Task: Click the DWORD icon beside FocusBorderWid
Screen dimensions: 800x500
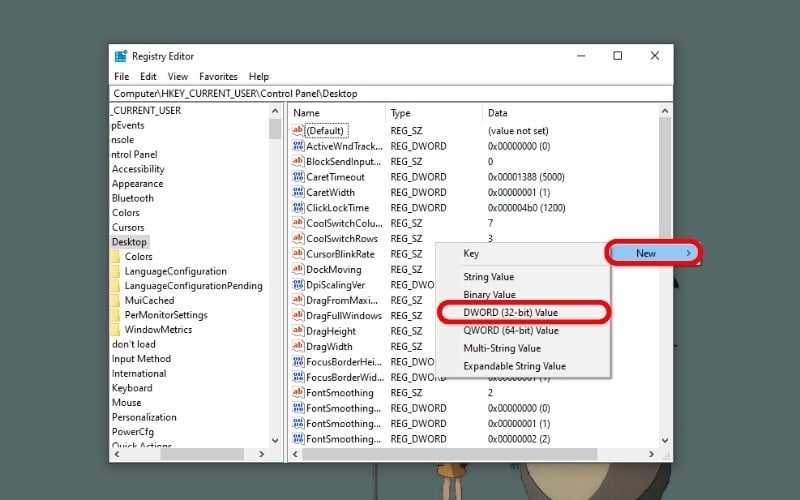Action: click(298, 377)
